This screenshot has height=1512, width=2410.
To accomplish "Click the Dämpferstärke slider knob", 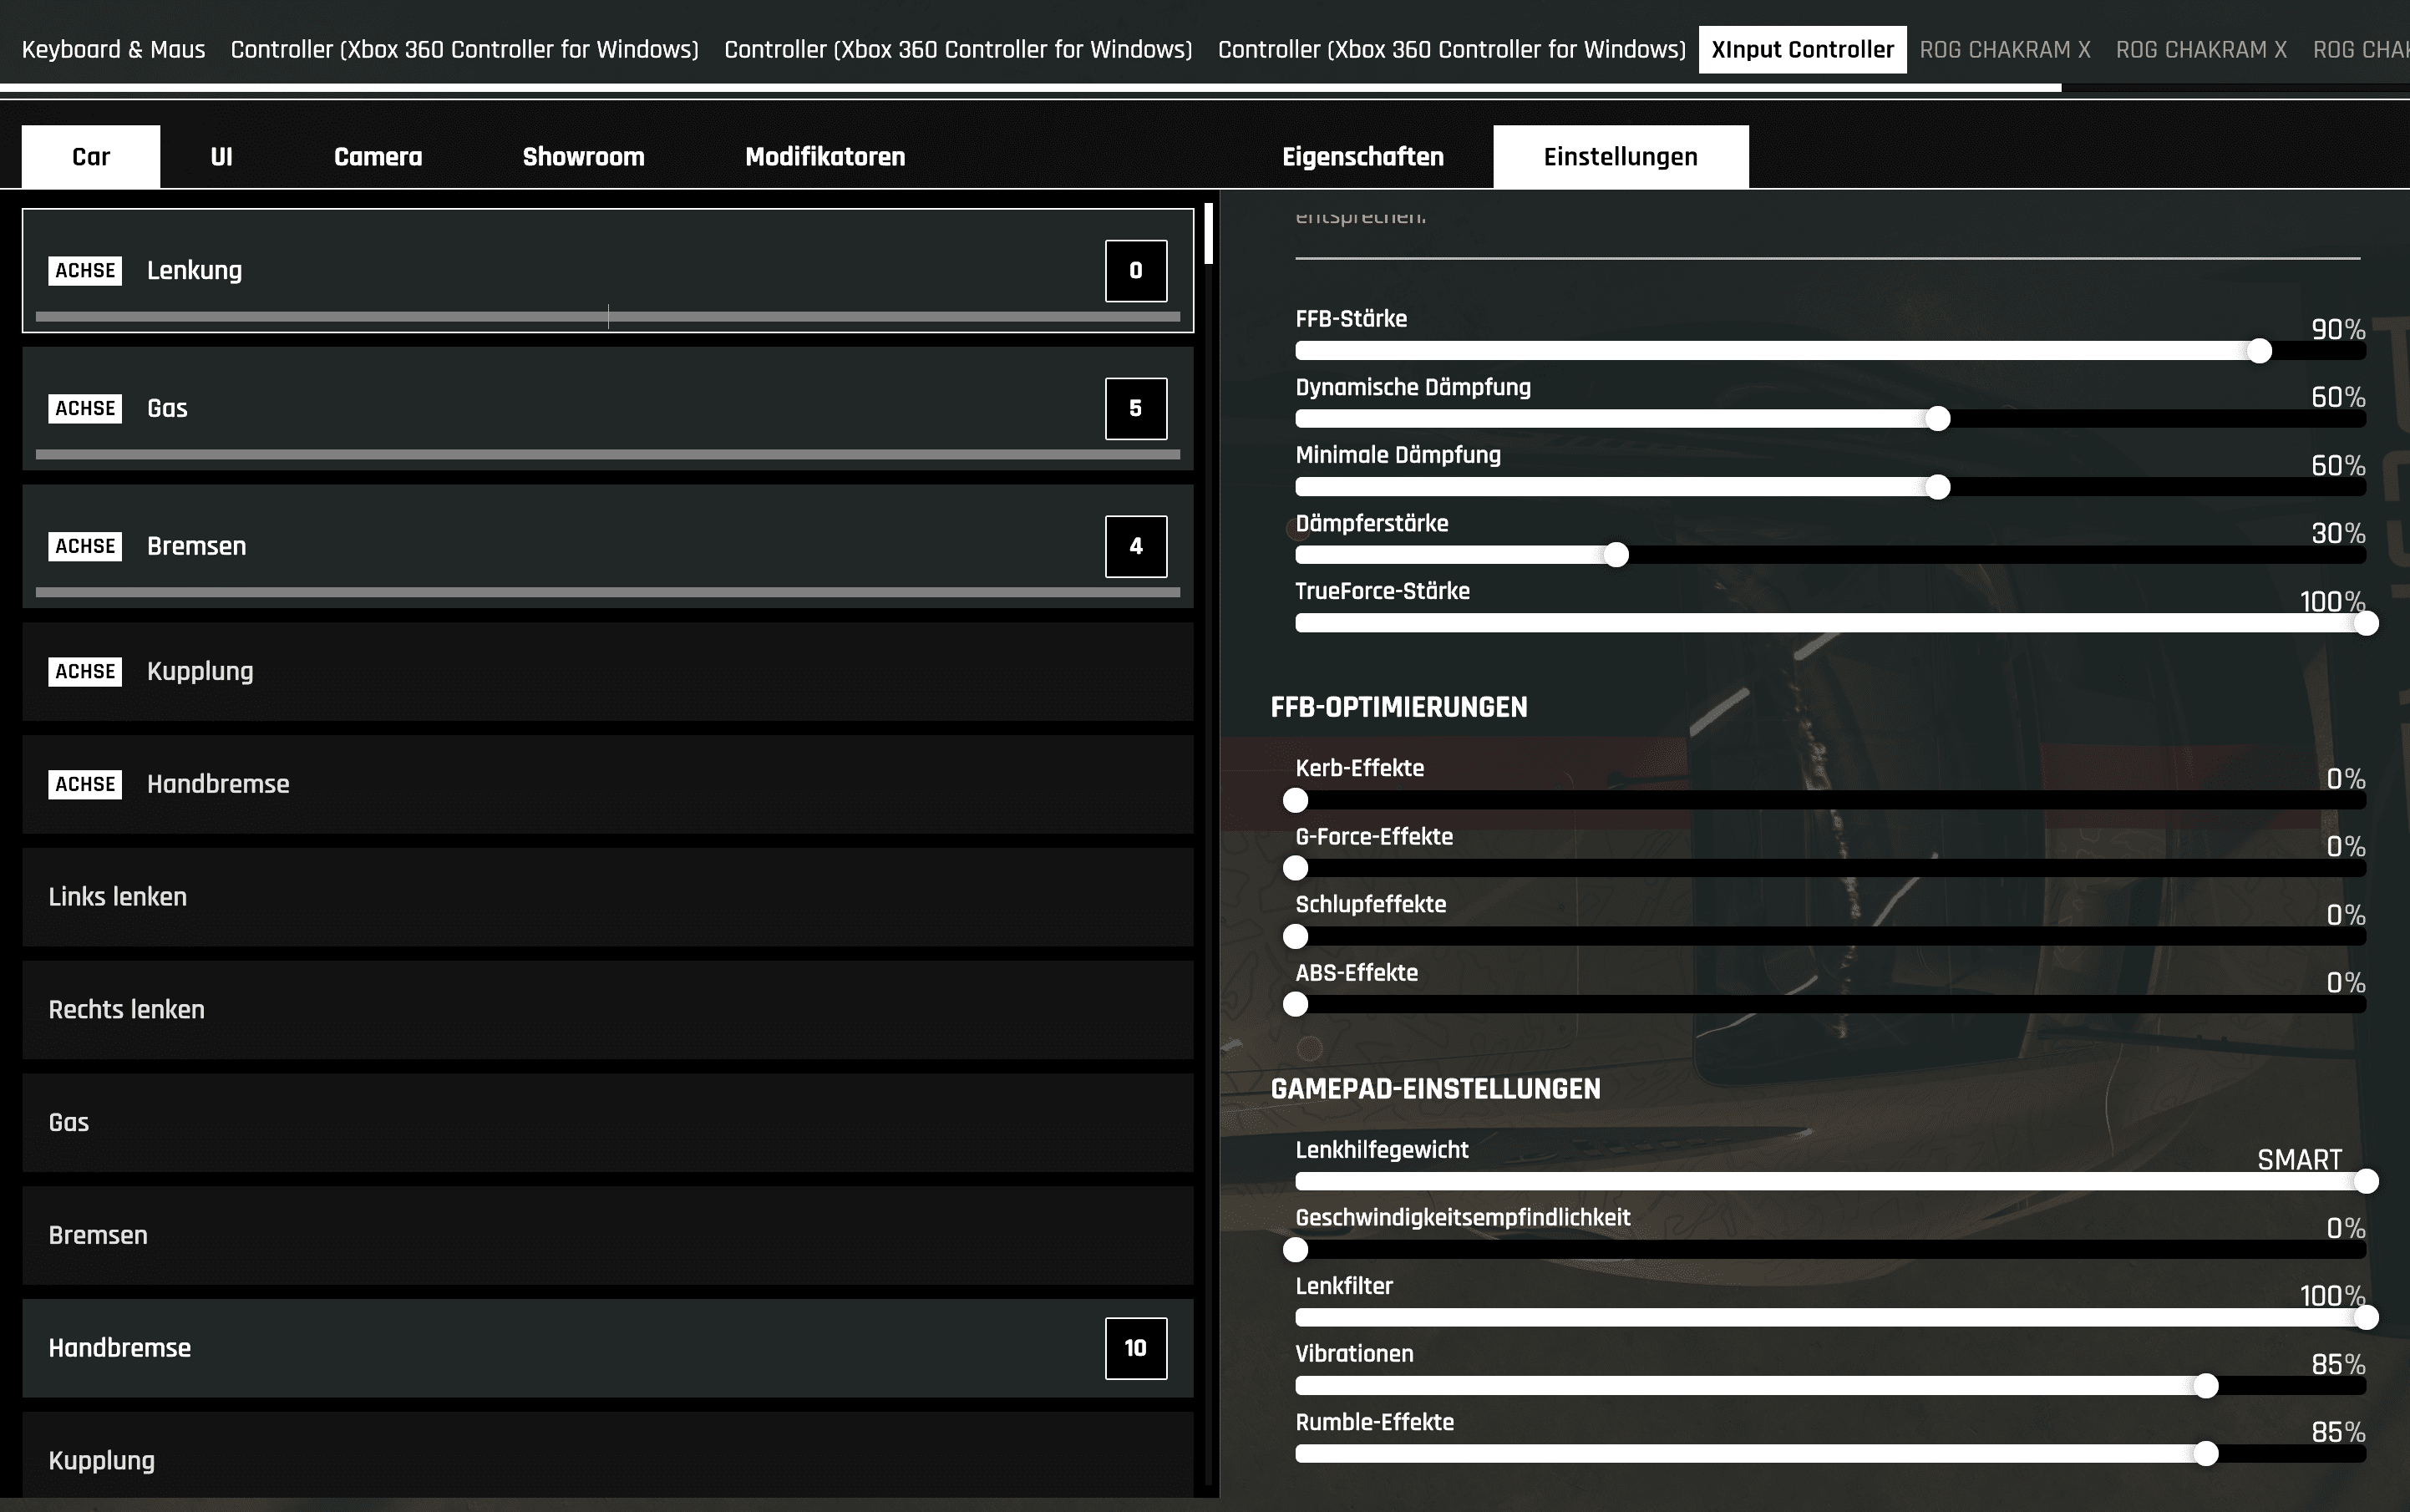I will 1616,555.
